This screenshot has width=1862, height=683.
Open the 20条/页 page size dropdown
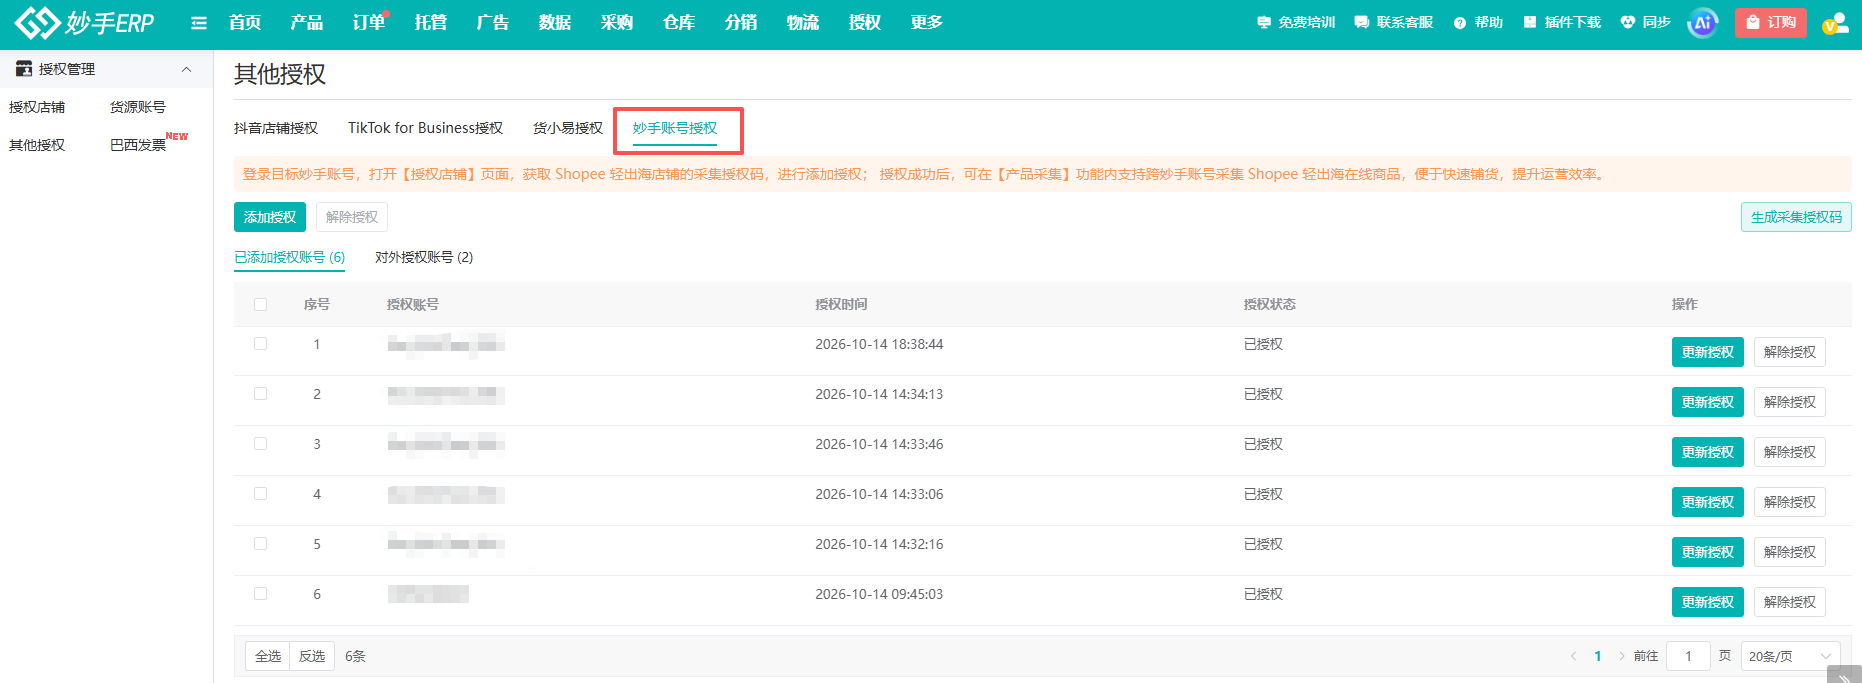1790,656
